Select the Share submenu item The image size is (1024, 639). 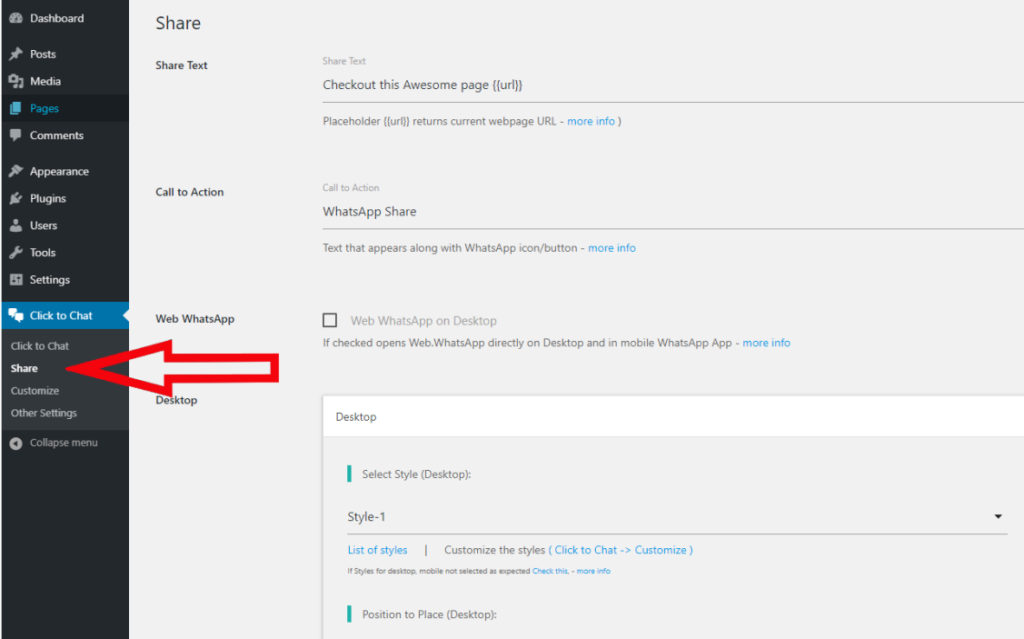[x=24, y=369]
